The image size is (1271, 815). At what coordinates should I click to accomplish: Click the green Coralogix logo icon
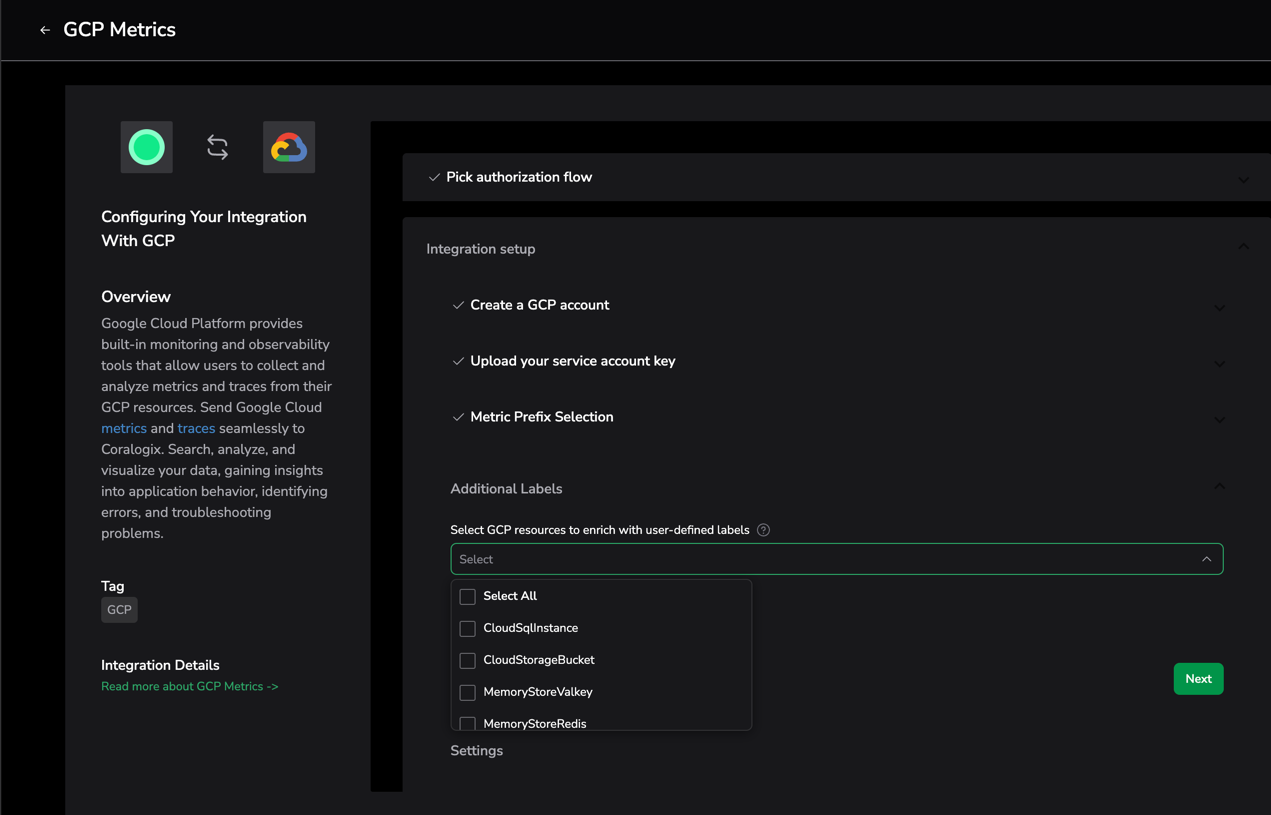point(147,147)
